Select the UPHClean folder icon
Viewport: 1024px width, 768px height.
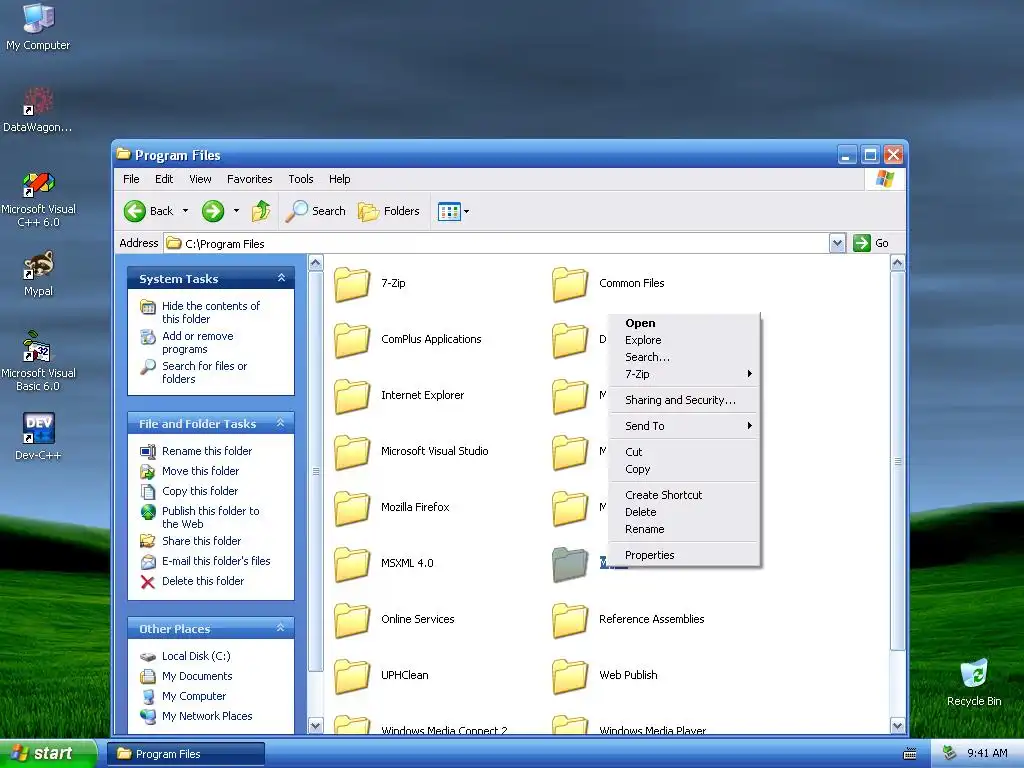pyautogui.click(x=352, y=676)
